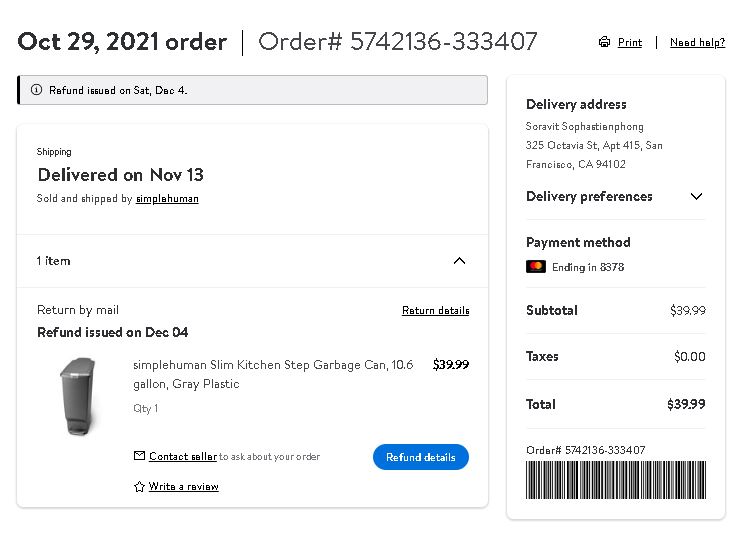
Task: Click the info icon in refund banner
Action: (x=36, y=90)
